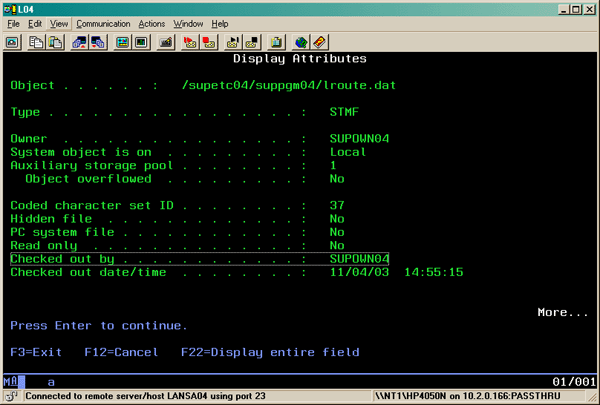This screenshot has height=405, width=600.
Task: Open the Communication menu
Action: point(103,24)
